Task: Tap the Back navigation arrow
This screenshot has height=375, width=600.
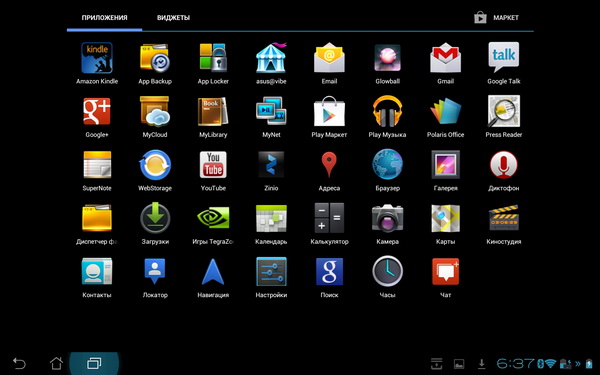Action: (x=19, y=363)
